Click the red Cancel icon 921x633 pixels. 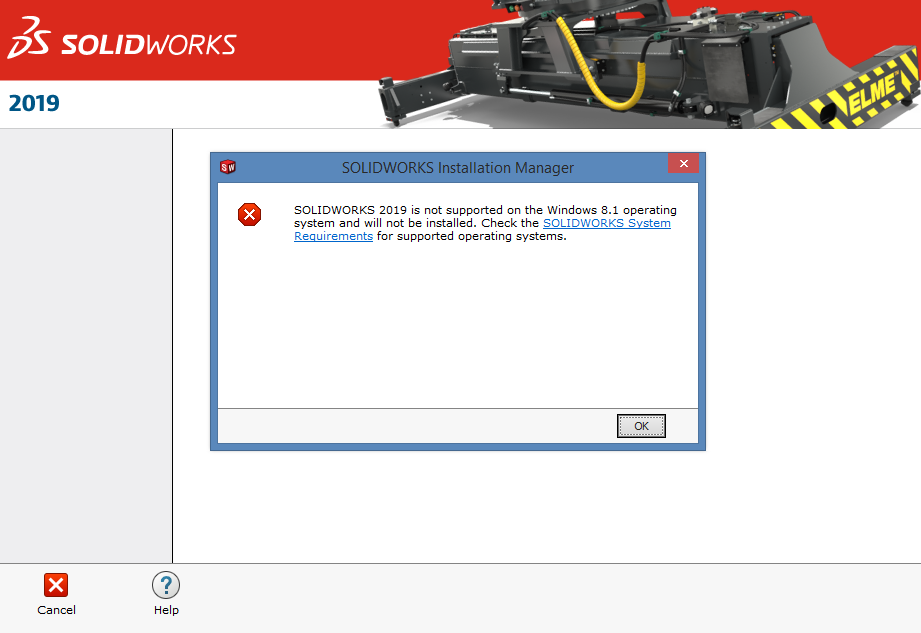[56, 585]
